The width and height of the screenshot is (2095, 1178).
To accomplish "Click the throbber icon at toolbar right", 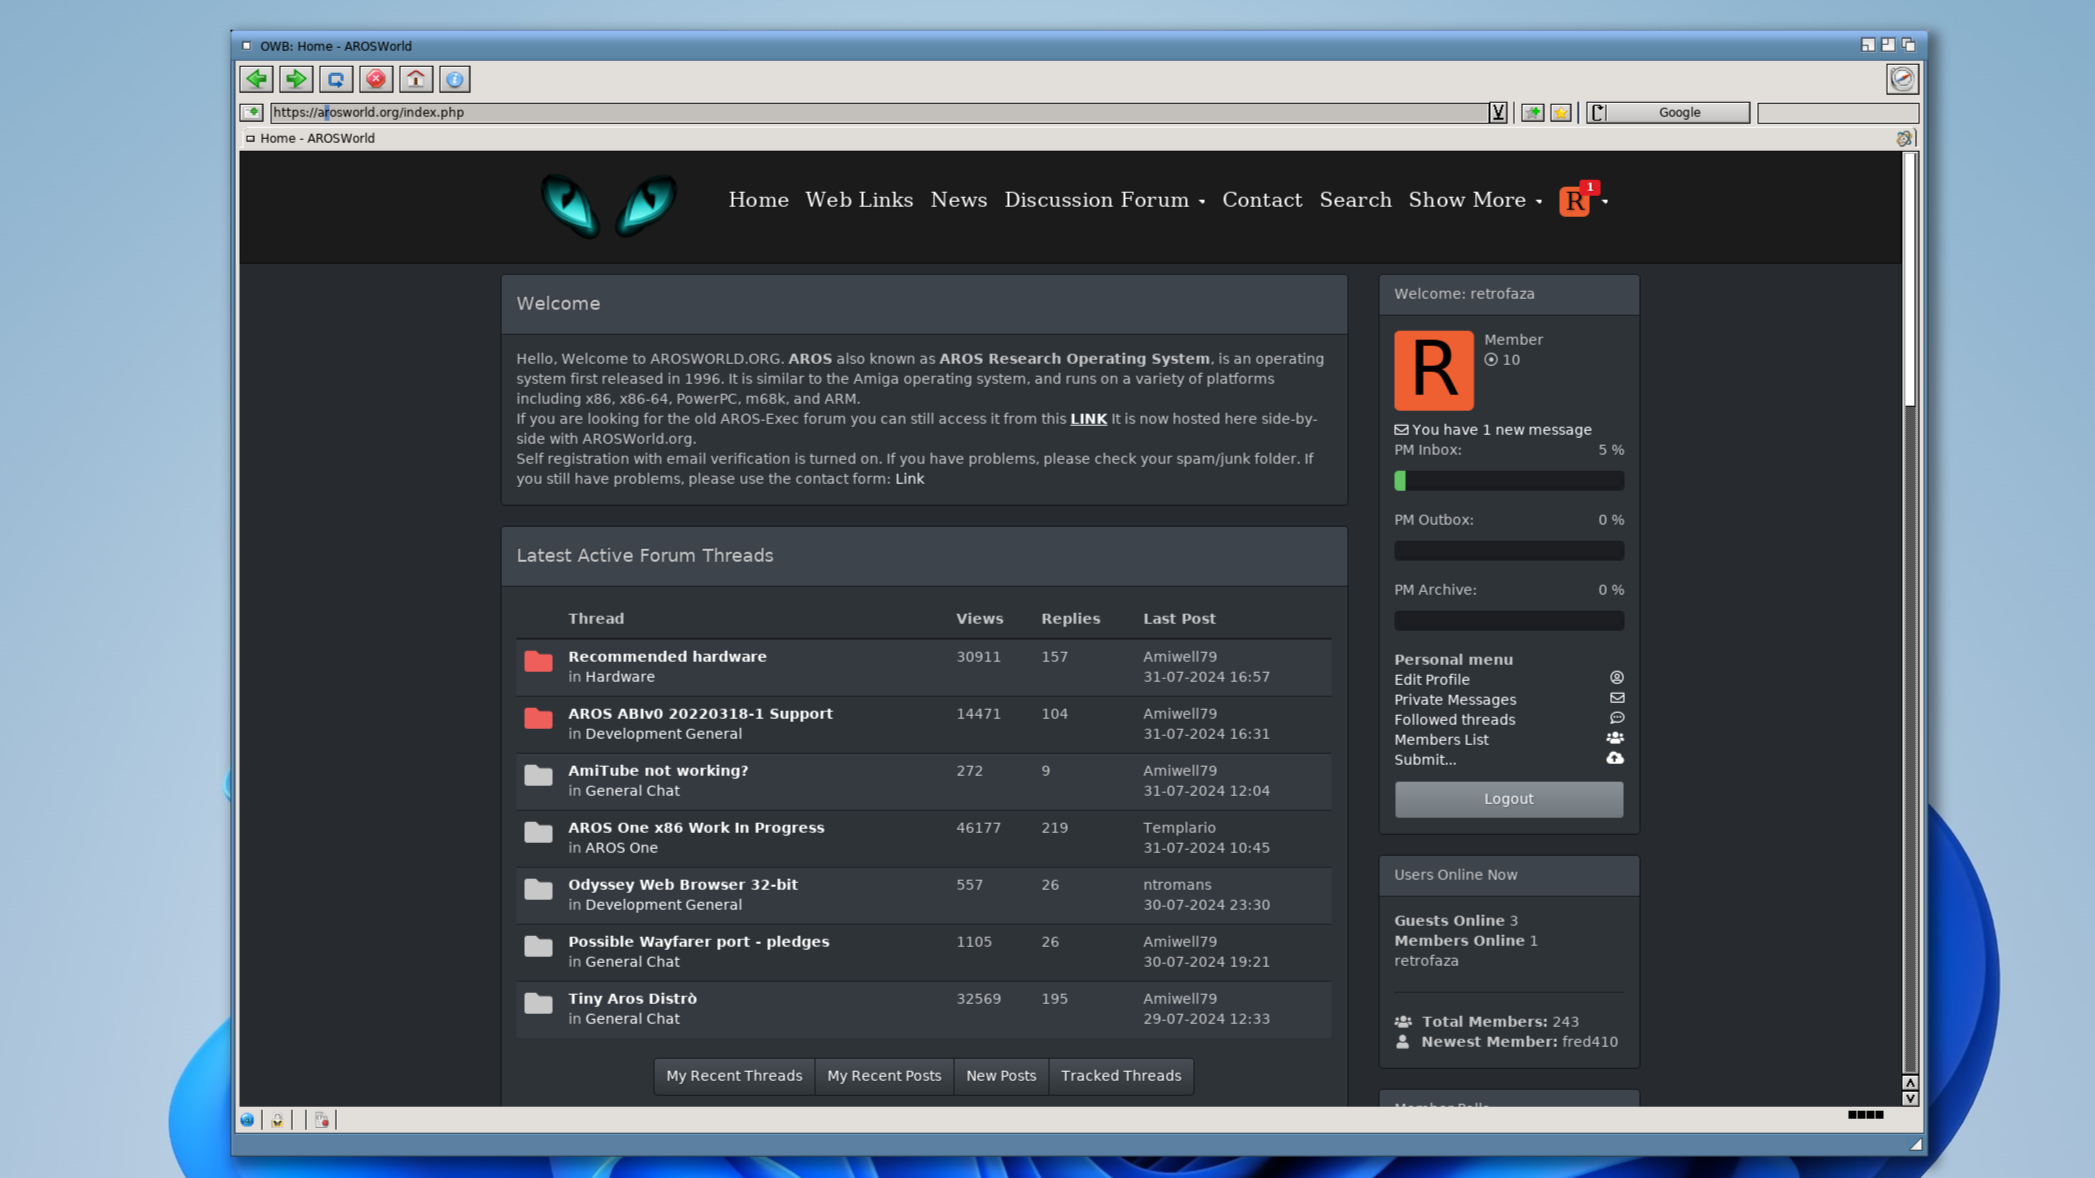I will point(1901,78).
